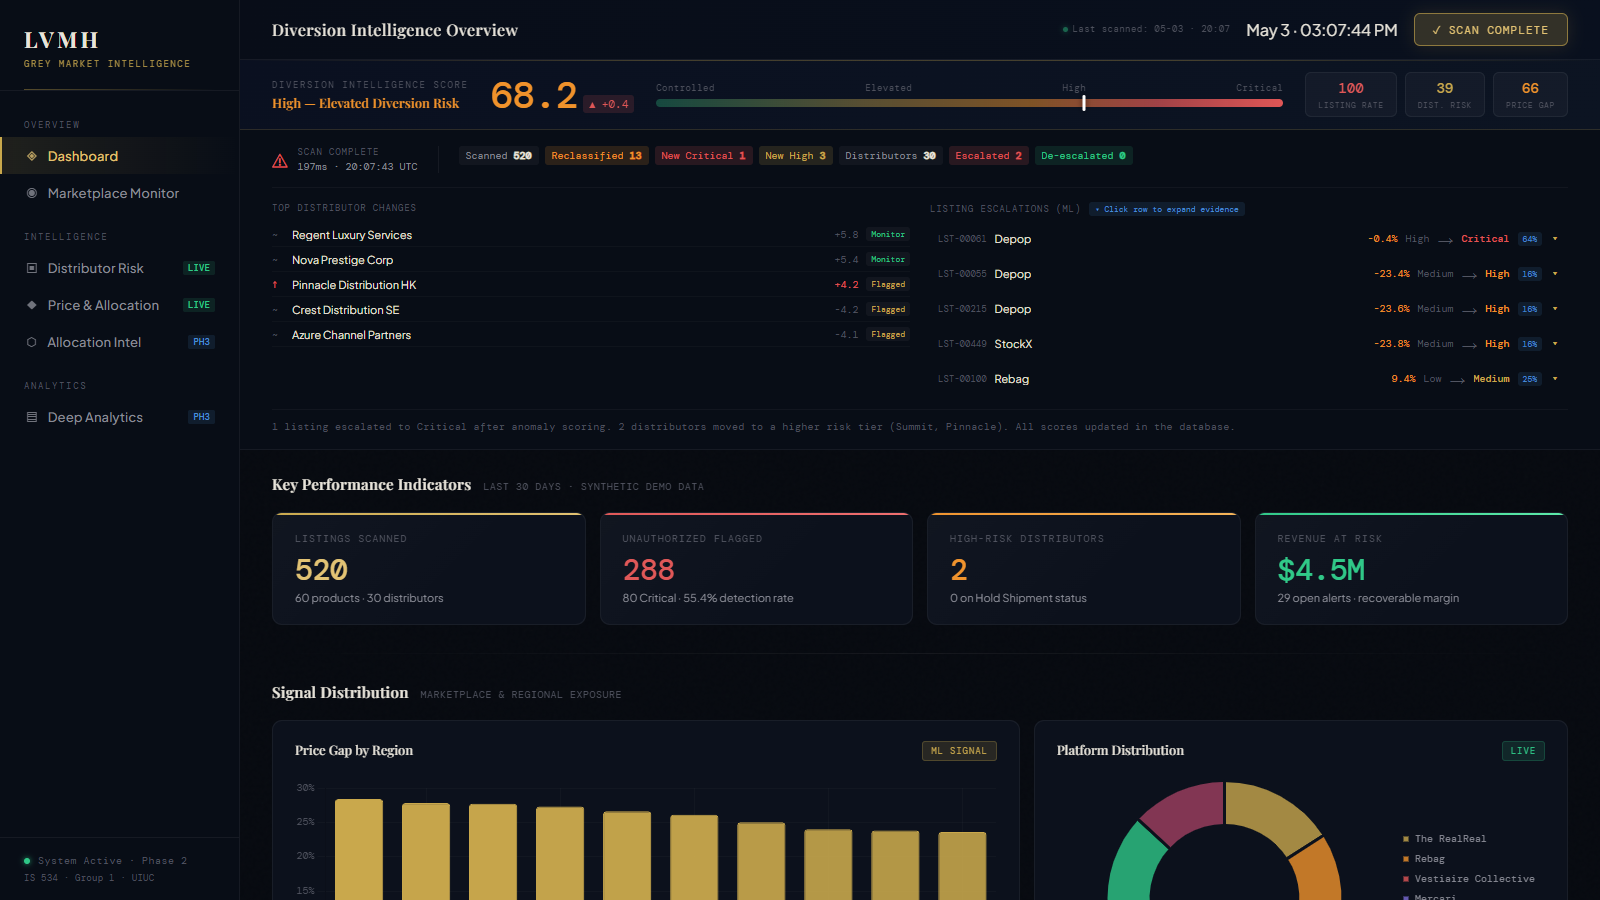Click the list icon beside Deep Analytics

click(32, 417)
